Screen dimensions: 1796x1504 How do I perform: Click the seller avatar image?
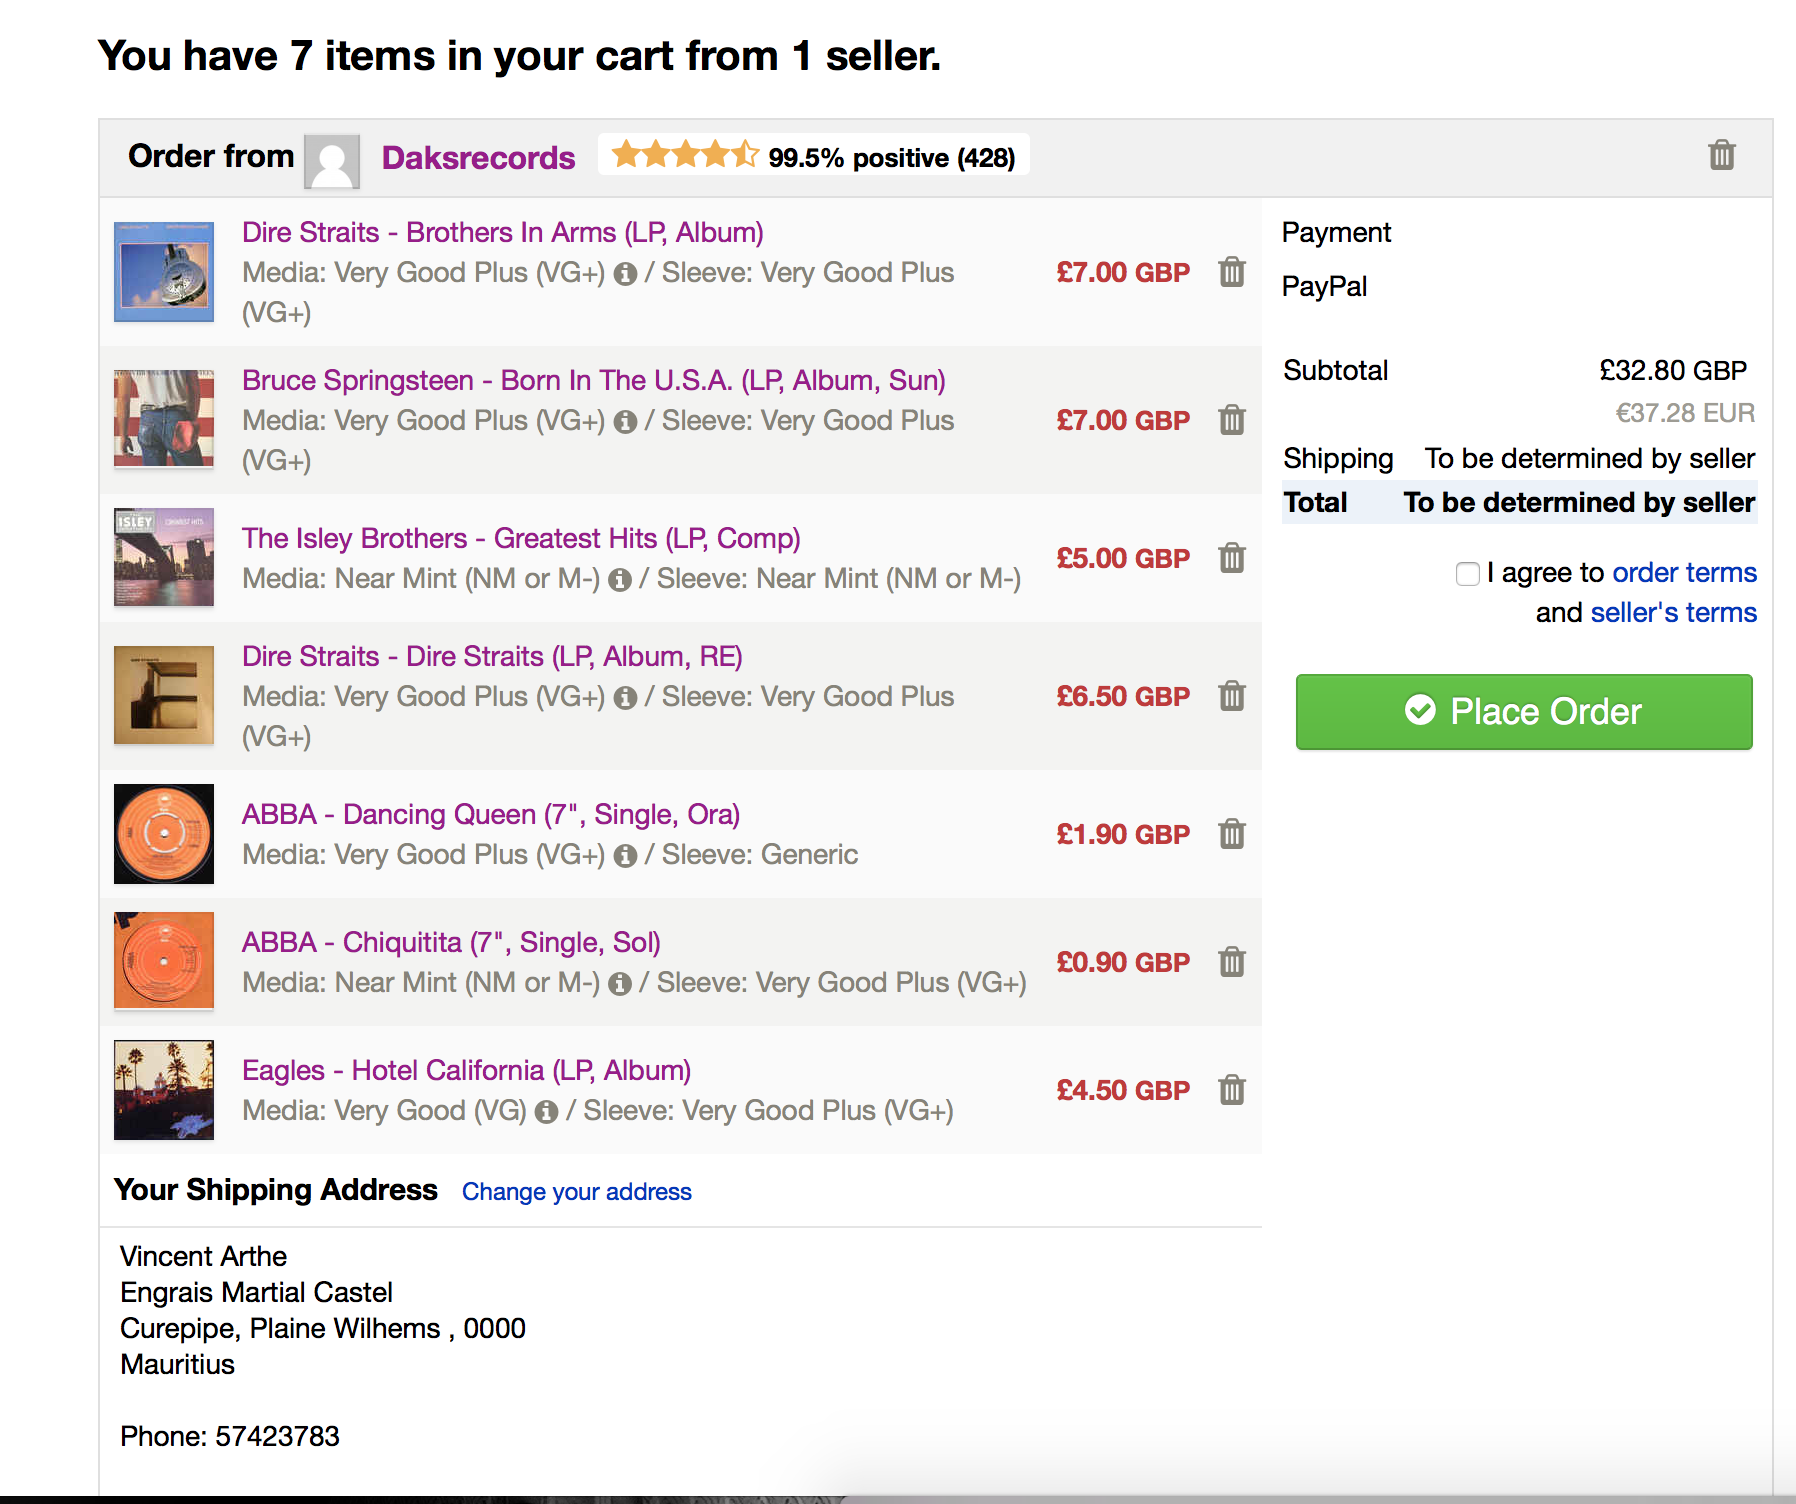point(332,161)
